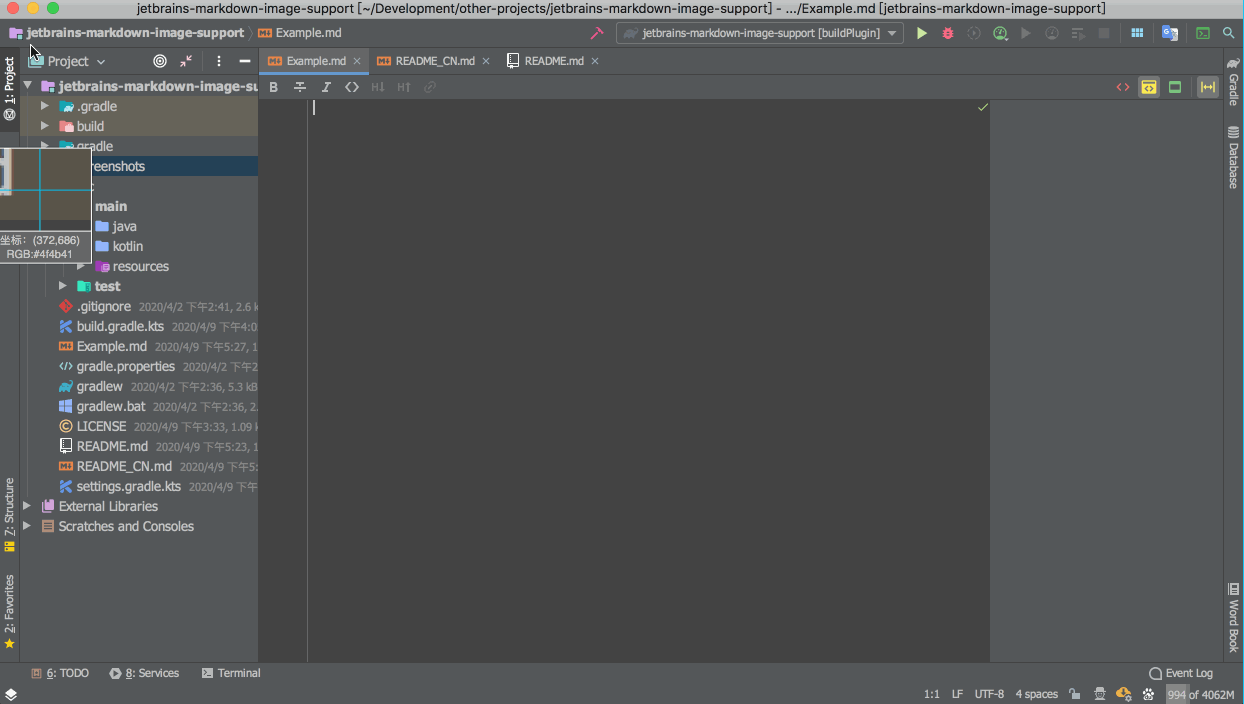Switch to preview-only view
Viewport: 1244px width, 704px height.
pos(1175,87)
